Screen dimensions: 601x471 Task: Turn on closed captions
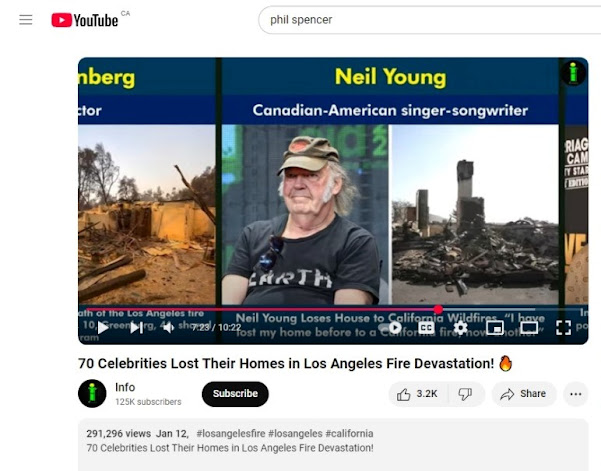point(426,328)
